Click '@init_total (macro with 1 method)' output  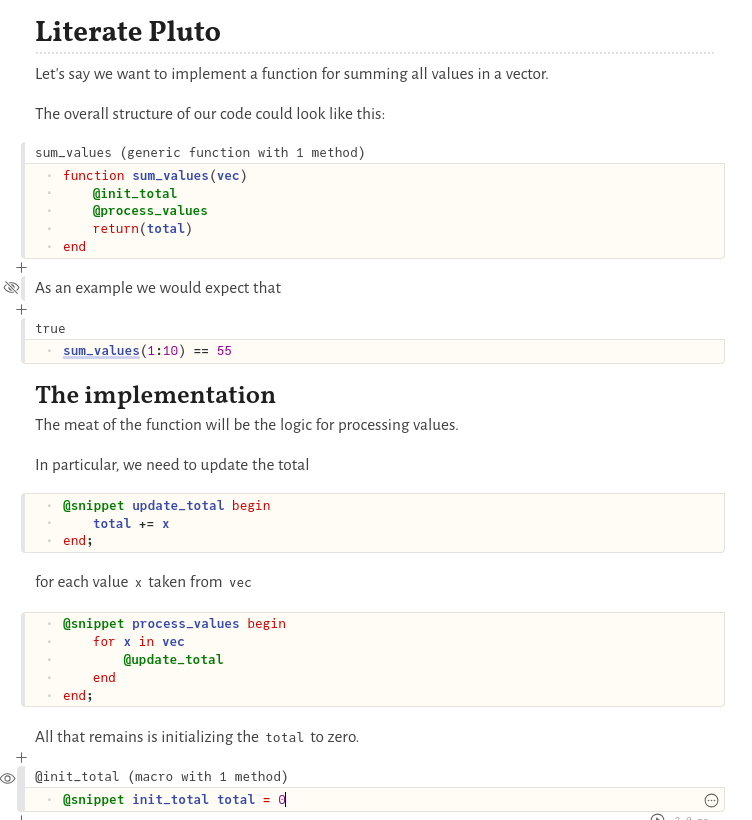161,777
